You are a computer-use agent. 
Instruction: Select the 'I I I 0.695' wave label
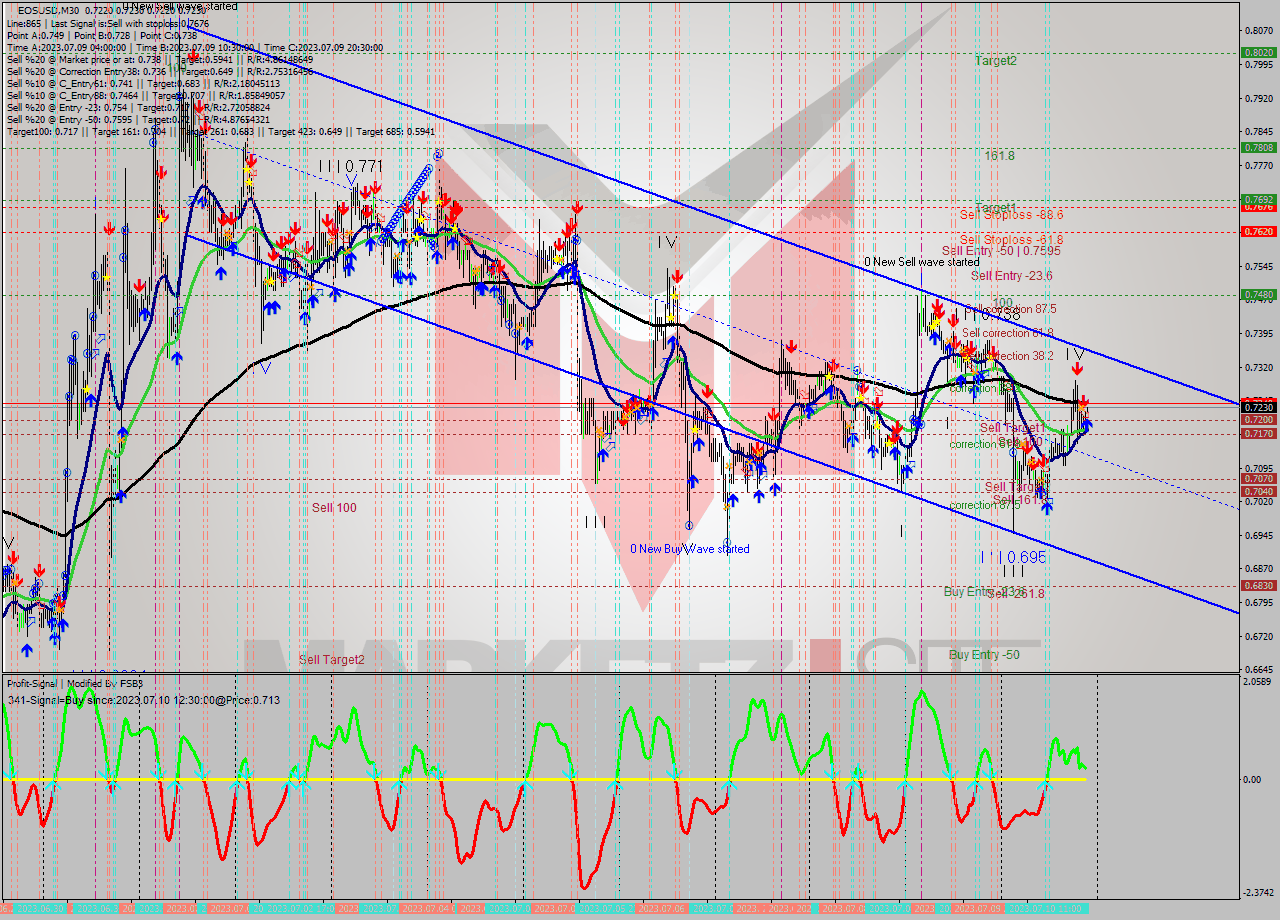point(1012,557)
